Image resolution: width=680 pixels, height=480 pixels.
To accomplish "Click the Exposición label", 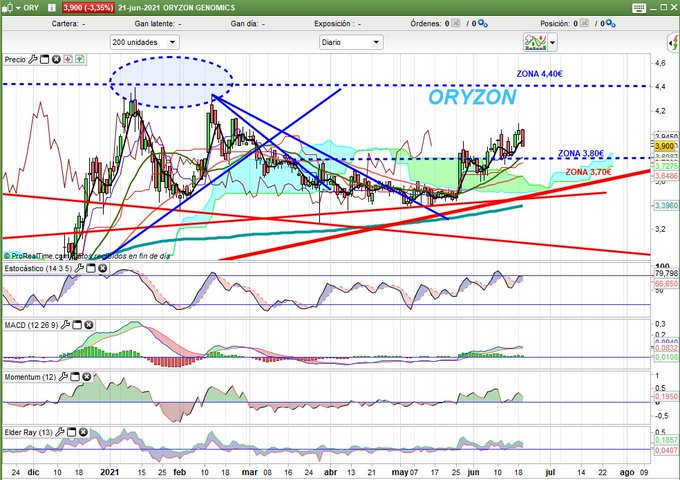I will [333, 24].
